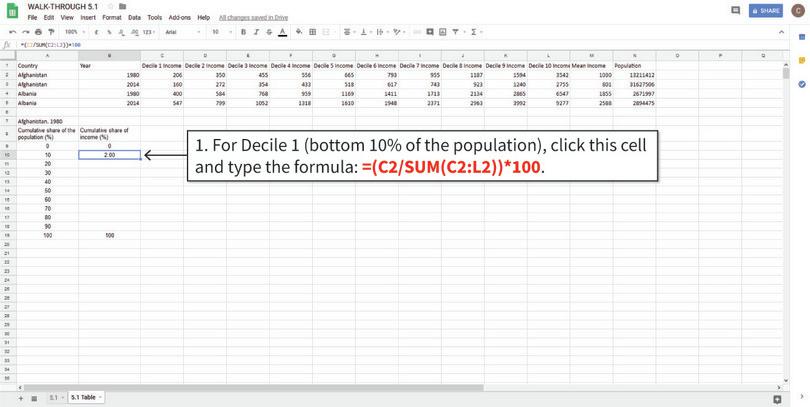Activate the paint format tool
This screenshot has width=810, height=407.
(51, 32)
